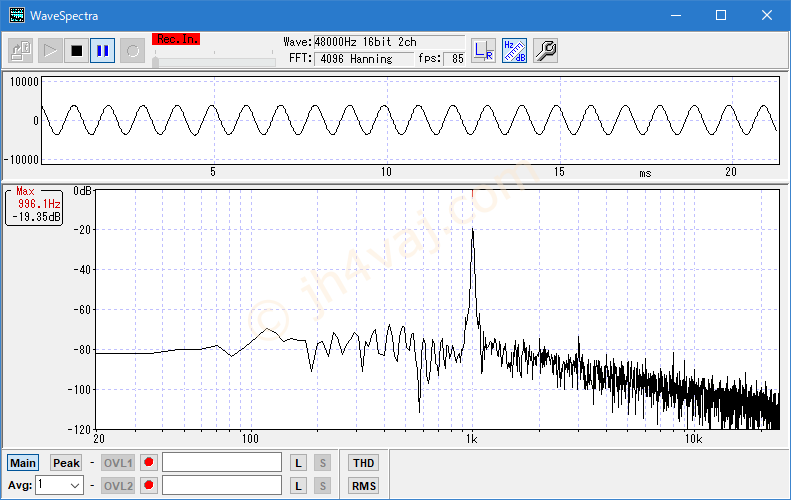Screen dimensions: 791x500
Task: Click the red Rec. In. indicator
Action: tap(176, 39)
